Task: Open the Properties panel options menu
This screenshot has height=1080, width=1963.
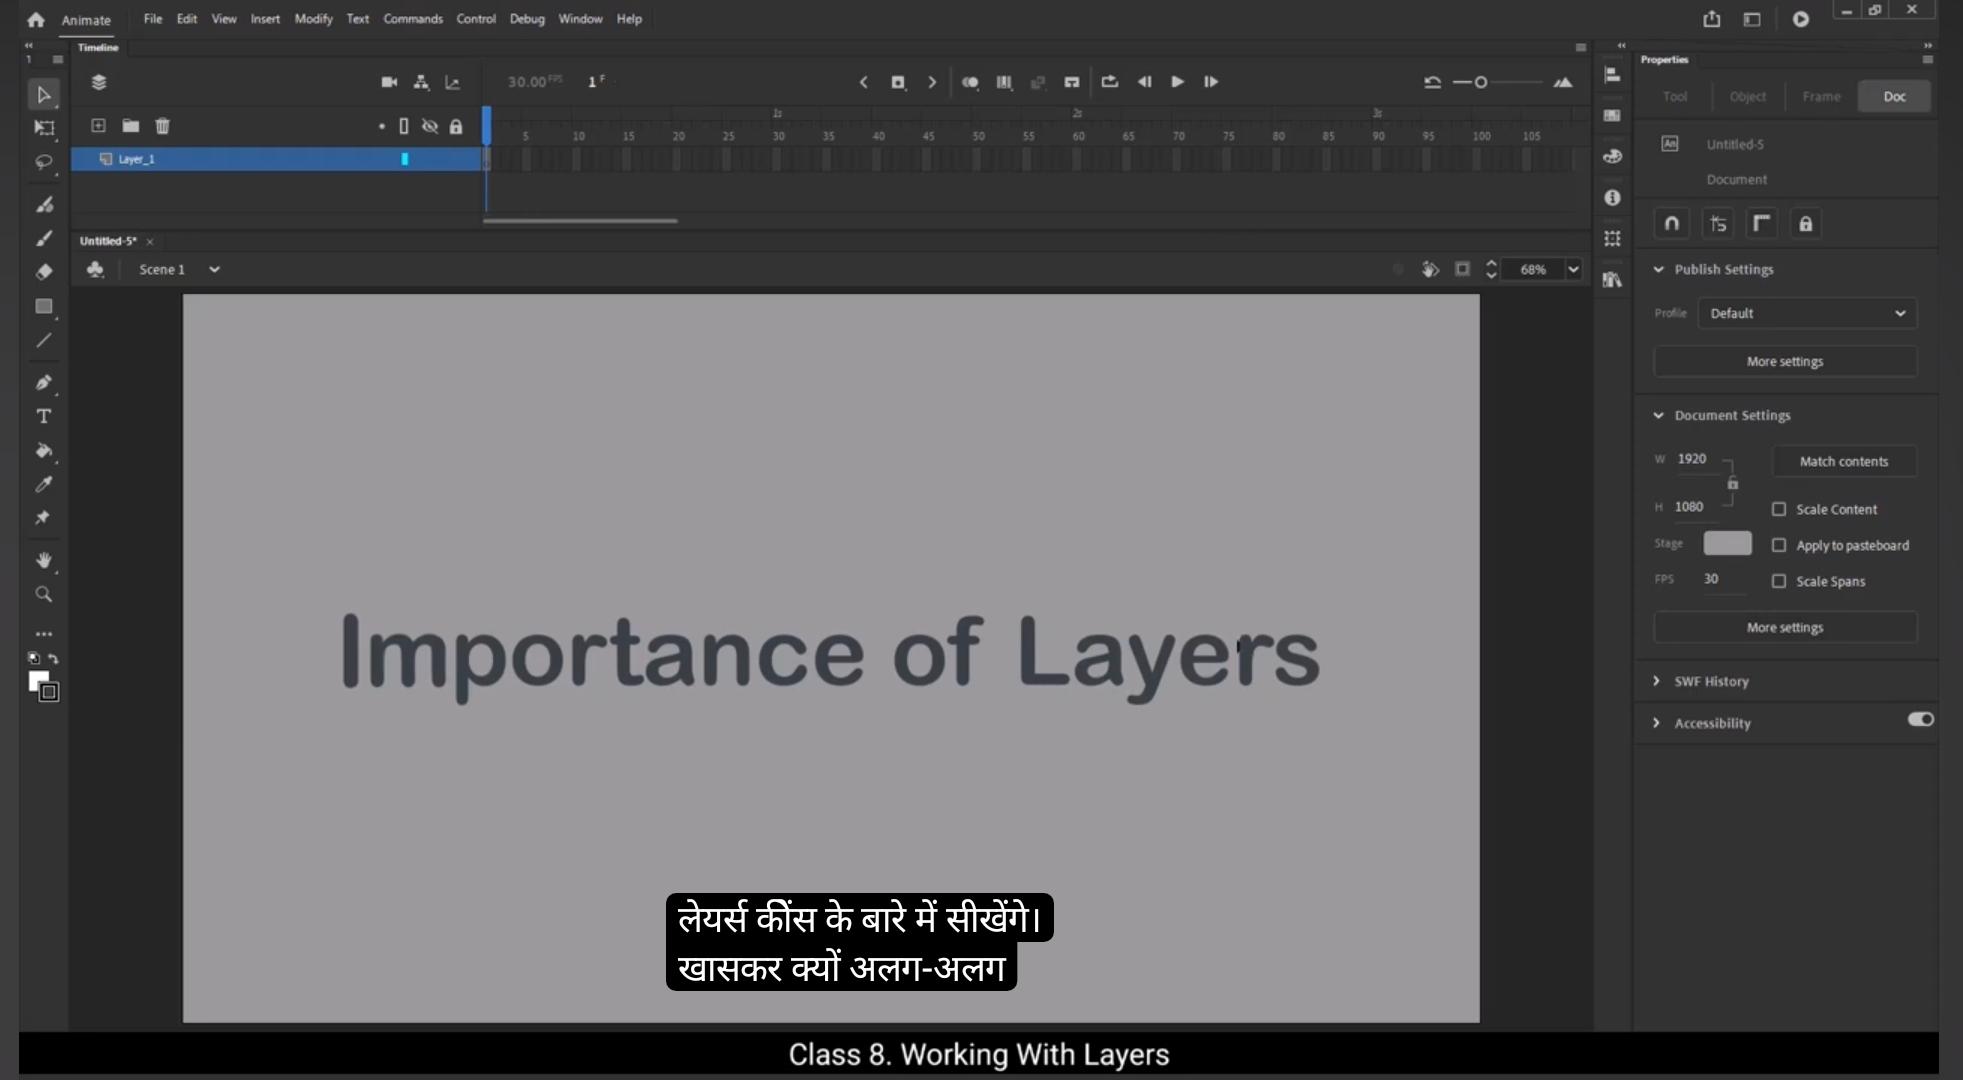Action: coord(1927,60)
